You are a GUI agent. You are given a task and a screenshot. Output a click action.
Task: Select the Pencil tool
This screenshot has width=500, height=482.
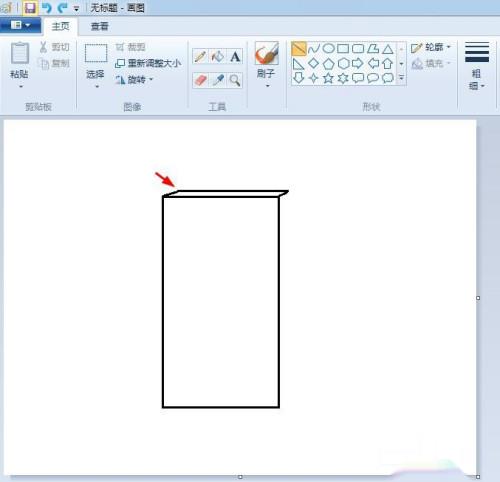pyautogui.click(x=200, y=56)
